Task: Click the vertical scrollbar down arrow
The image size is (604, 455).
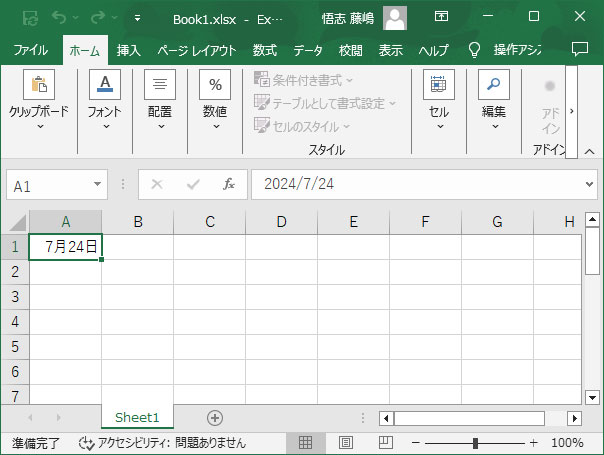Action: coord(592,396)
